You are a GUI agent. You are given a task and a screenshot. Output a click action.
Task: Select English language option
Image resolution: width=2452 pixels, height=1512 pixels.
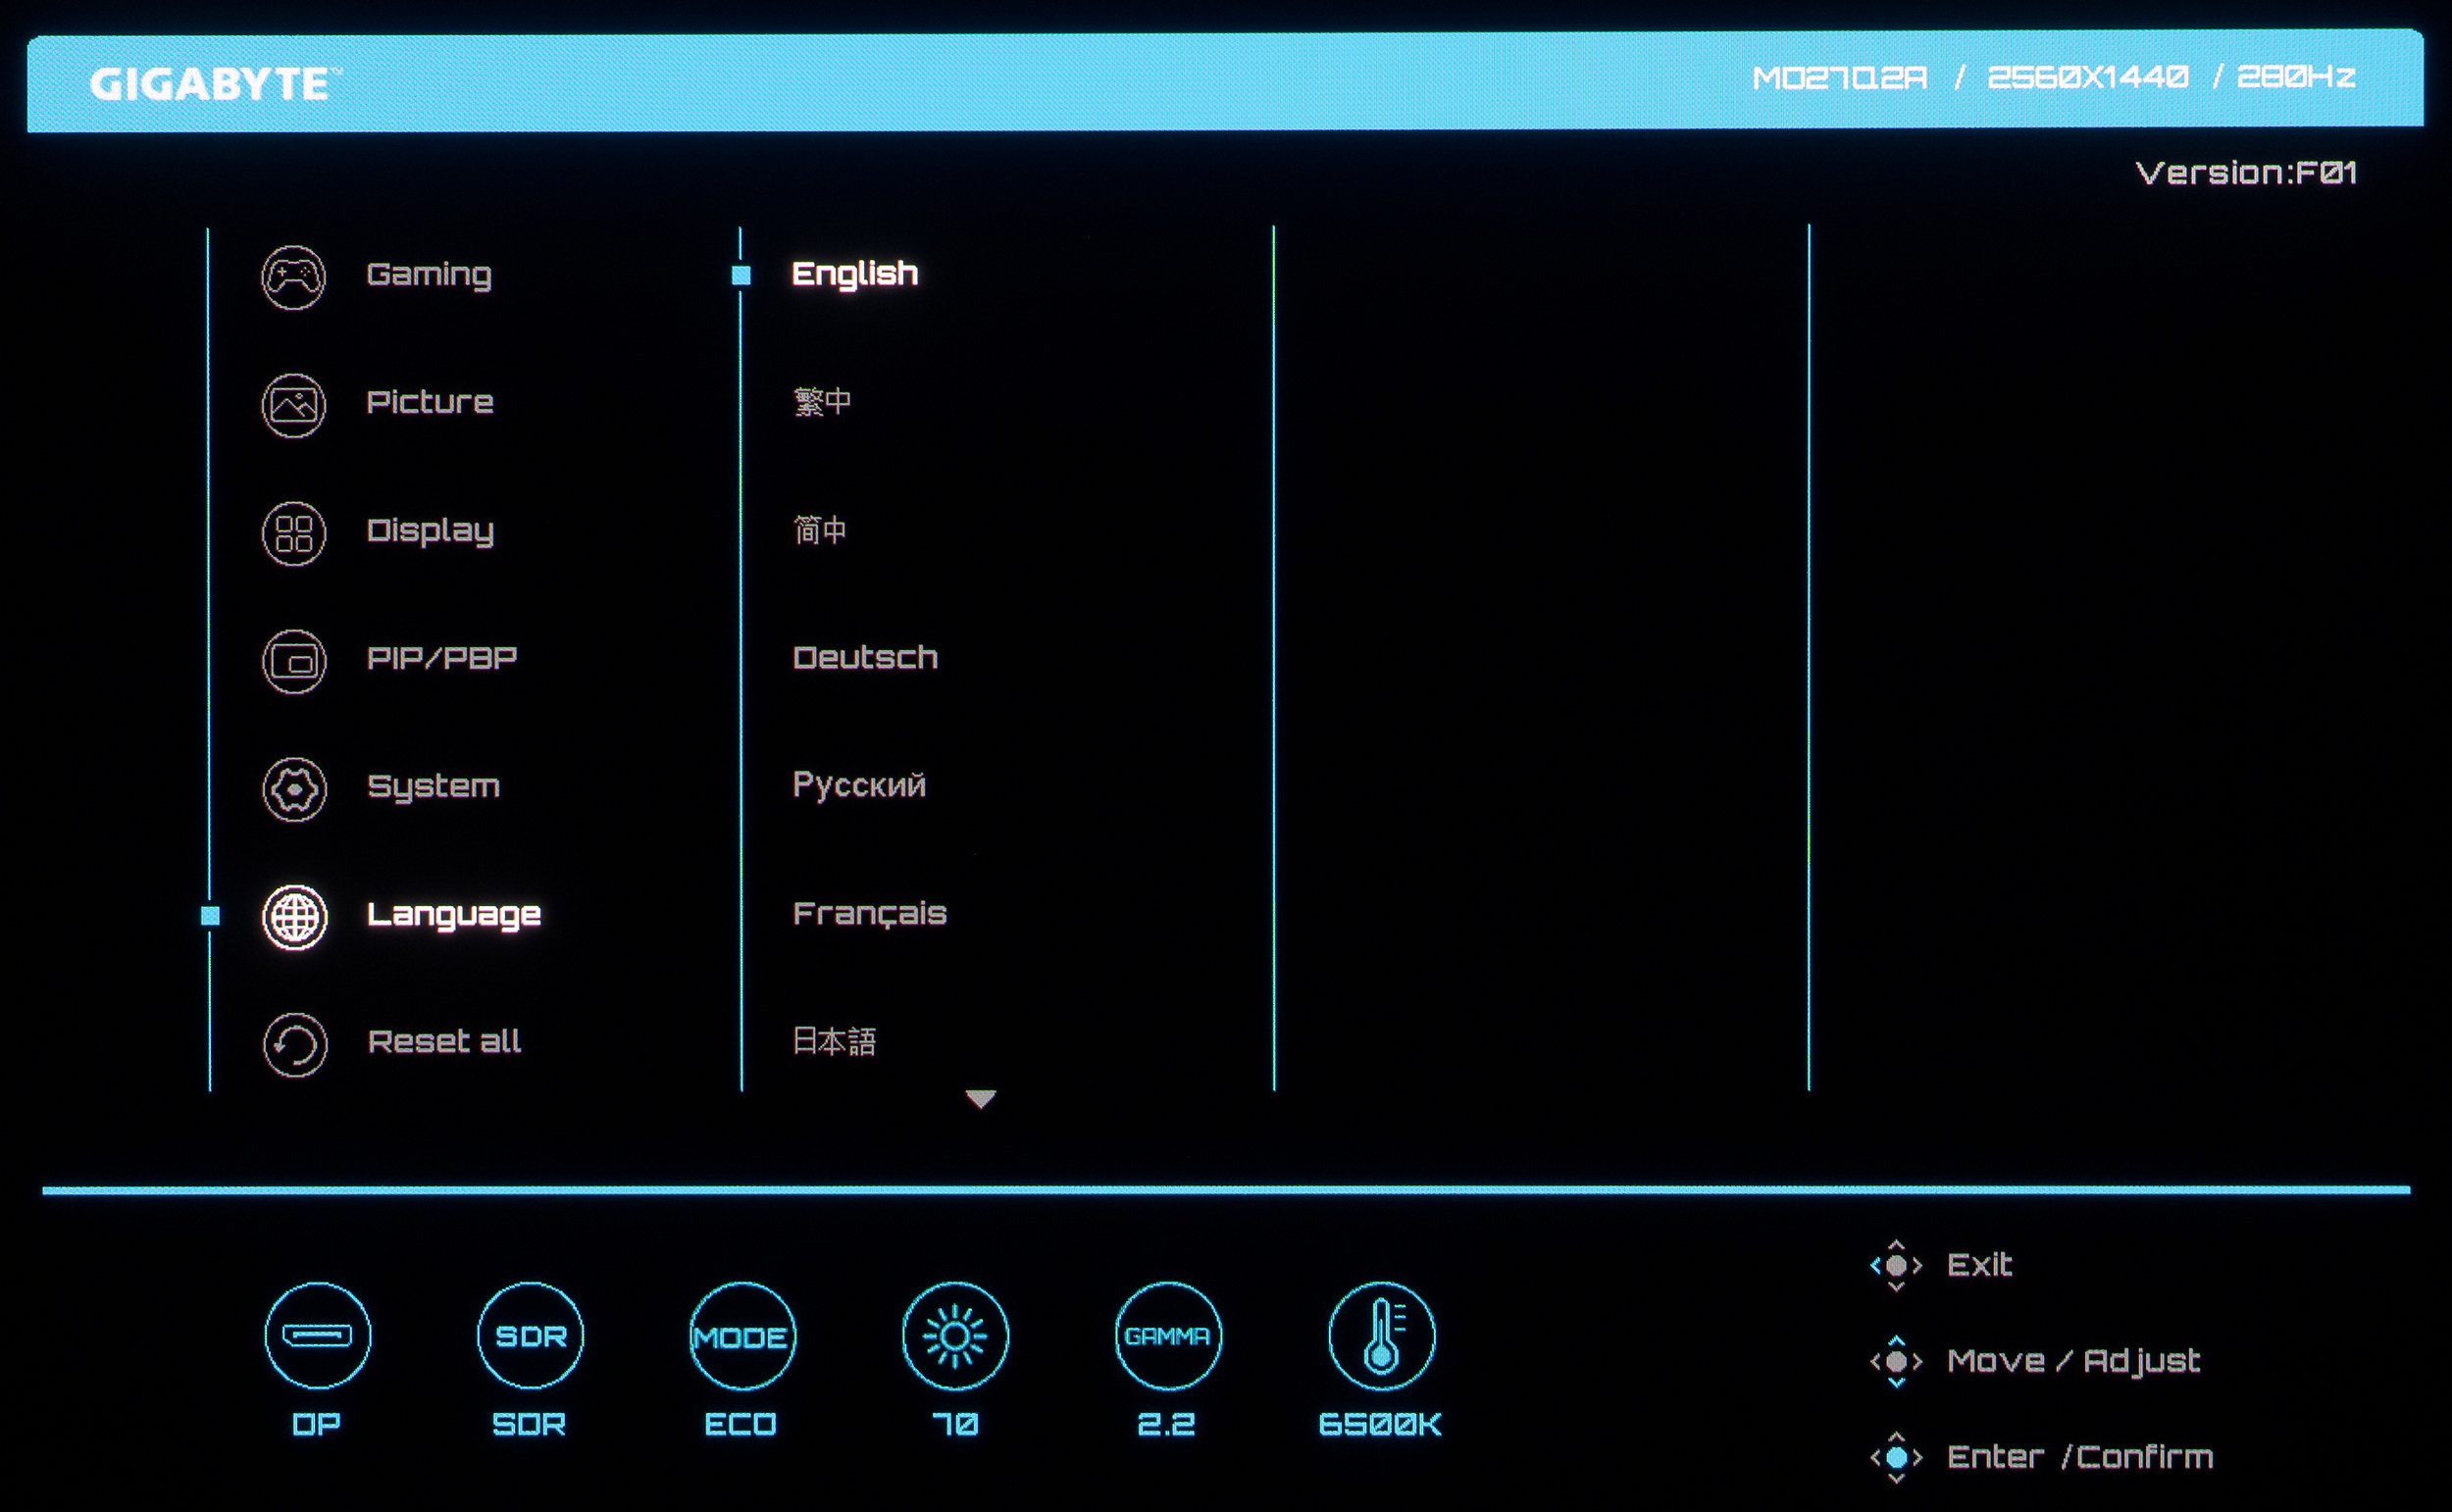click(854, 274)
